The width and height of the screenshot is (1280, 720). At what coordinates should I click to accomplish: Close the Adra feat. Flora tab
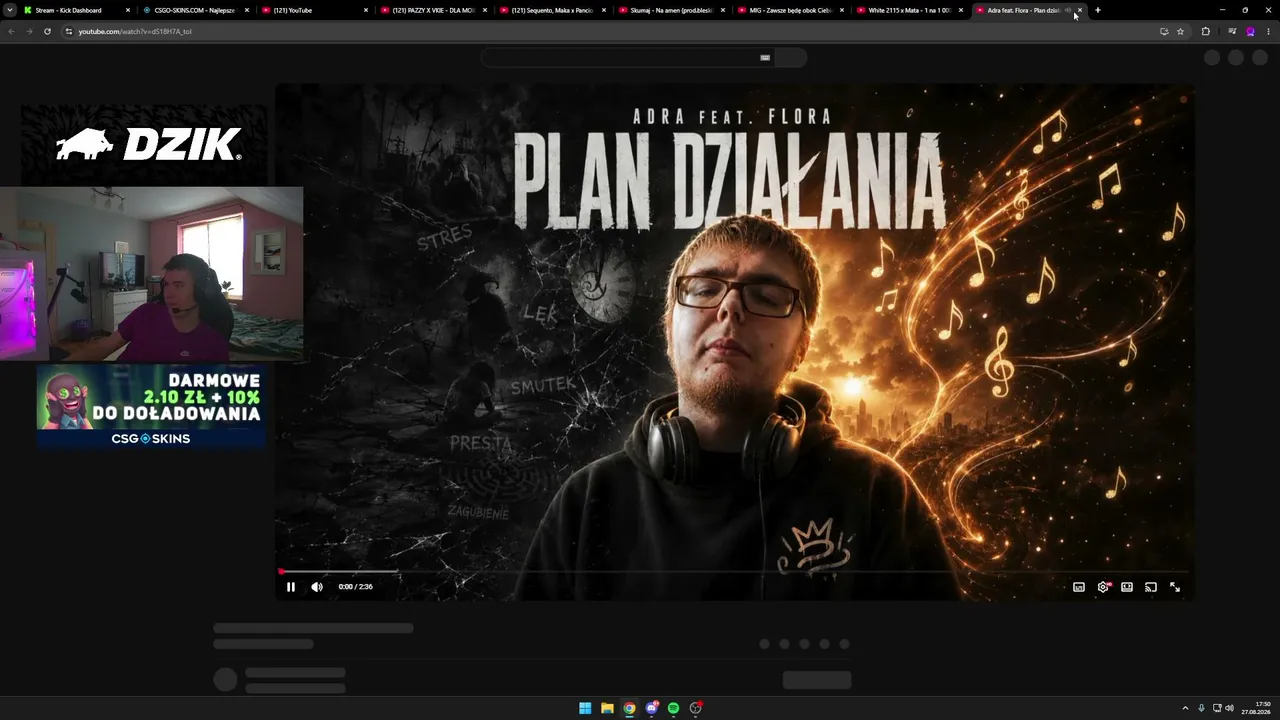pos(1079,10)
